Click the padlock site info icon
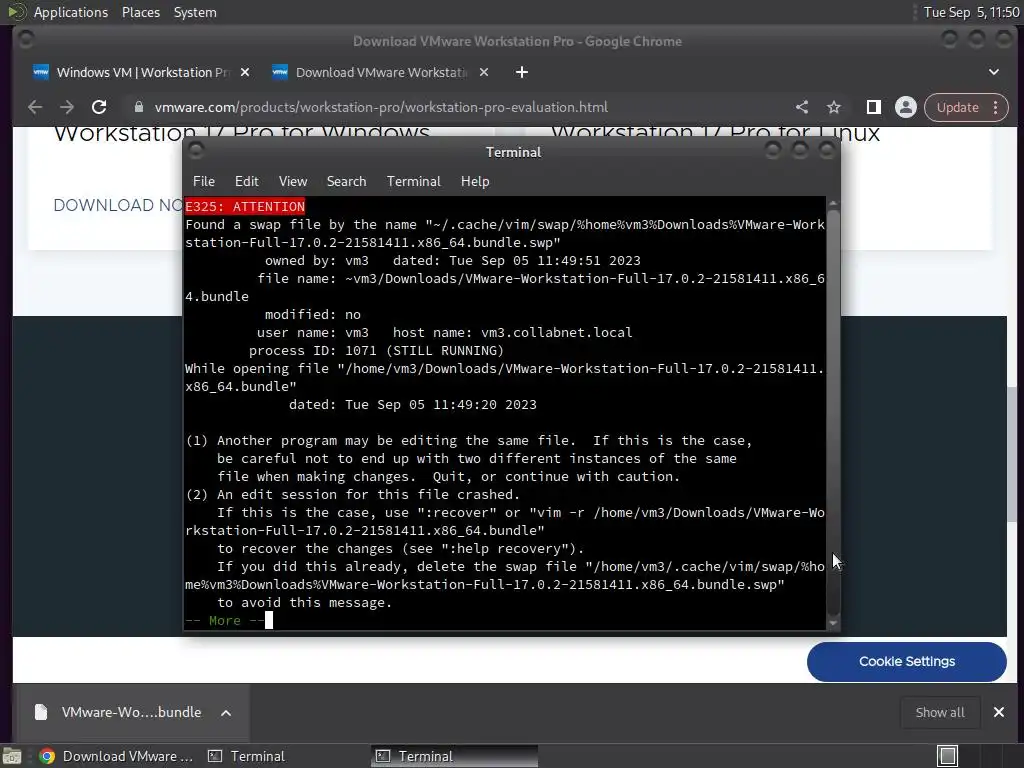This screenshot has width=1024, height=768. (138, 107)
